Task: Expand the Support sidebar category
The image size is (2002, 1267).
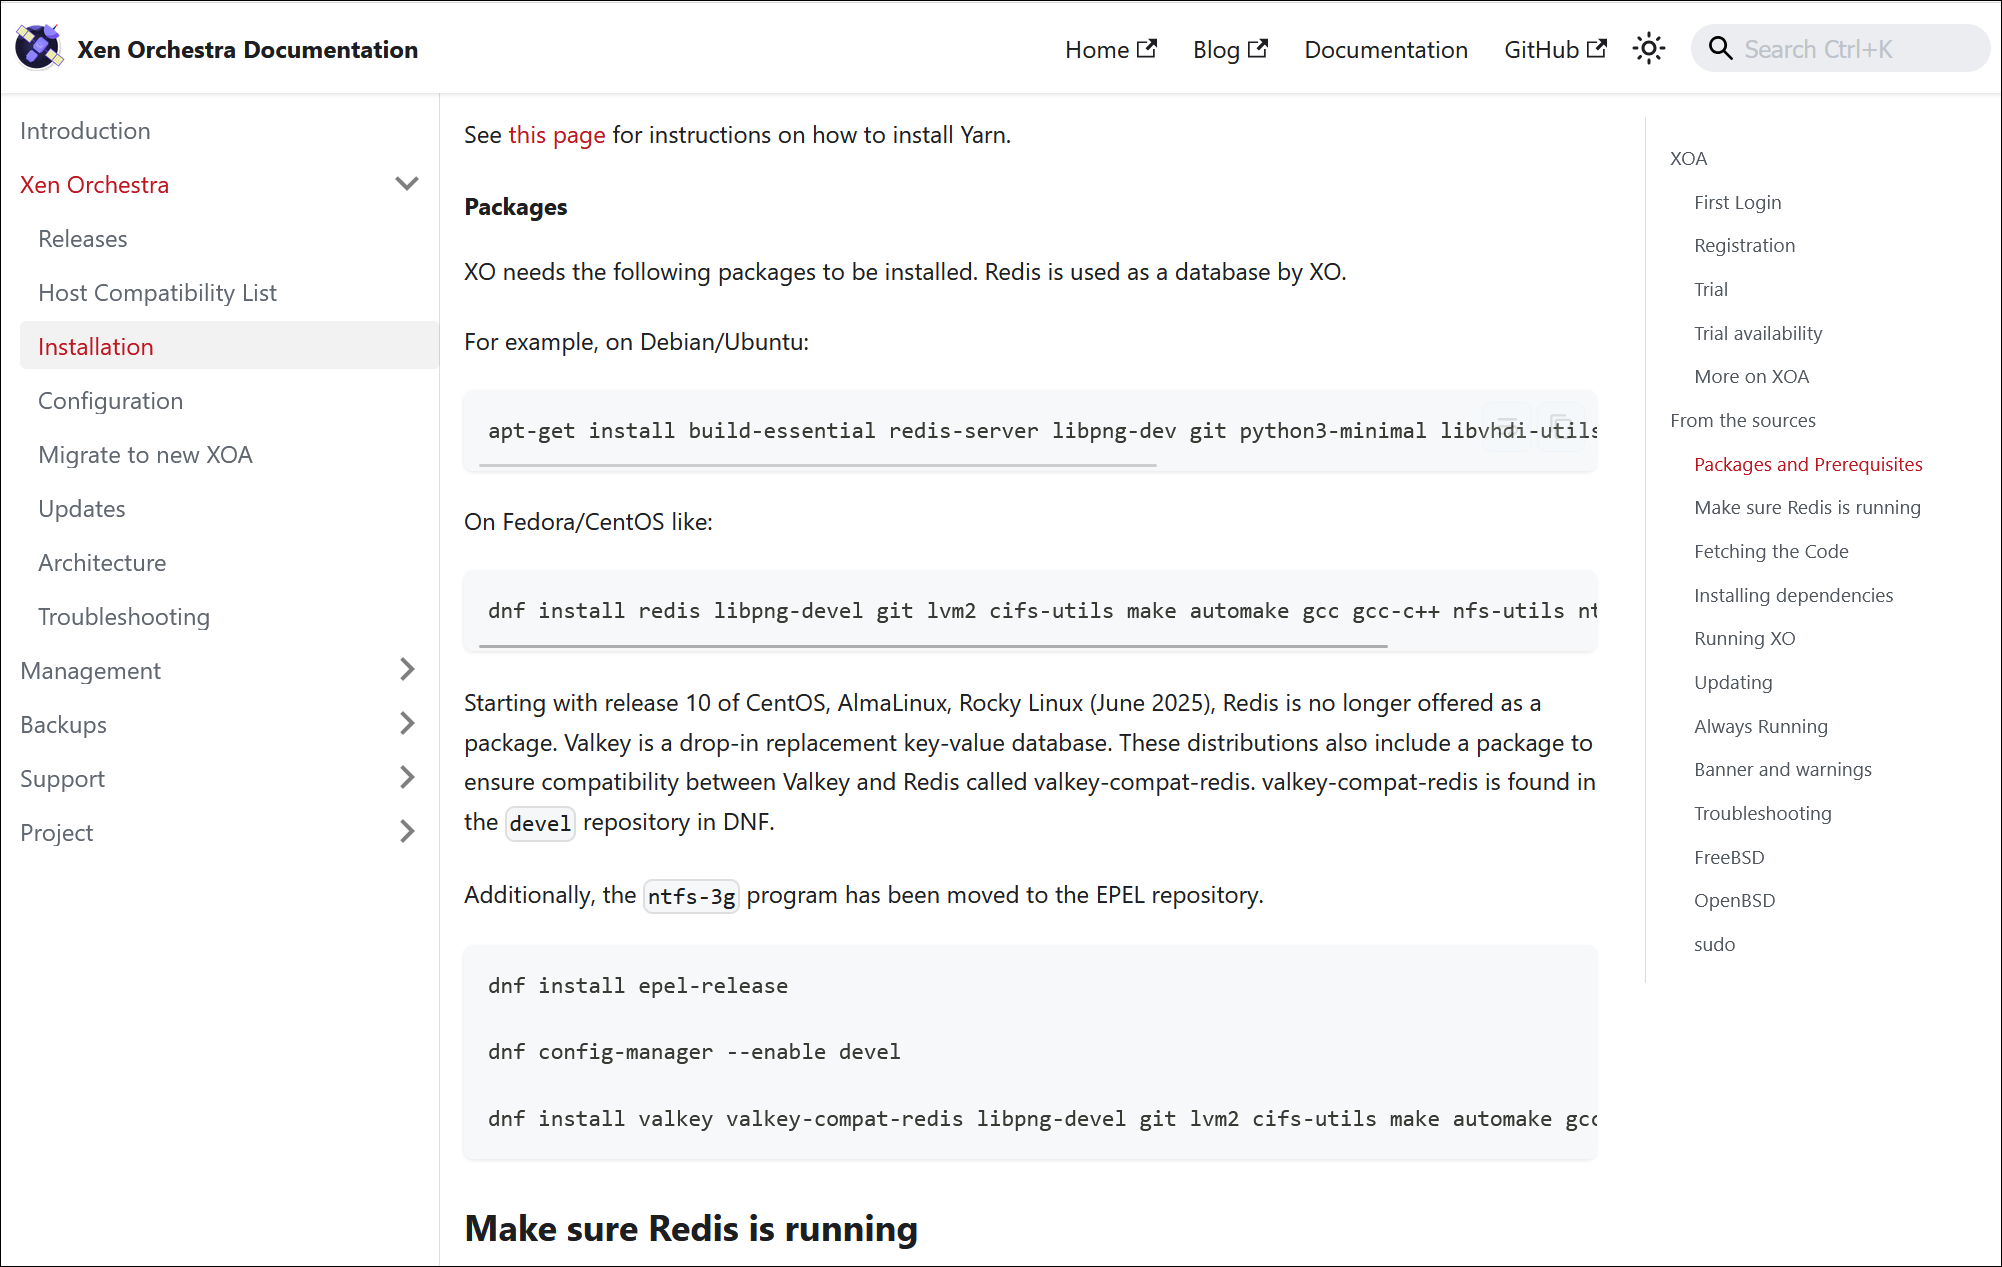Action: point(406,778)
